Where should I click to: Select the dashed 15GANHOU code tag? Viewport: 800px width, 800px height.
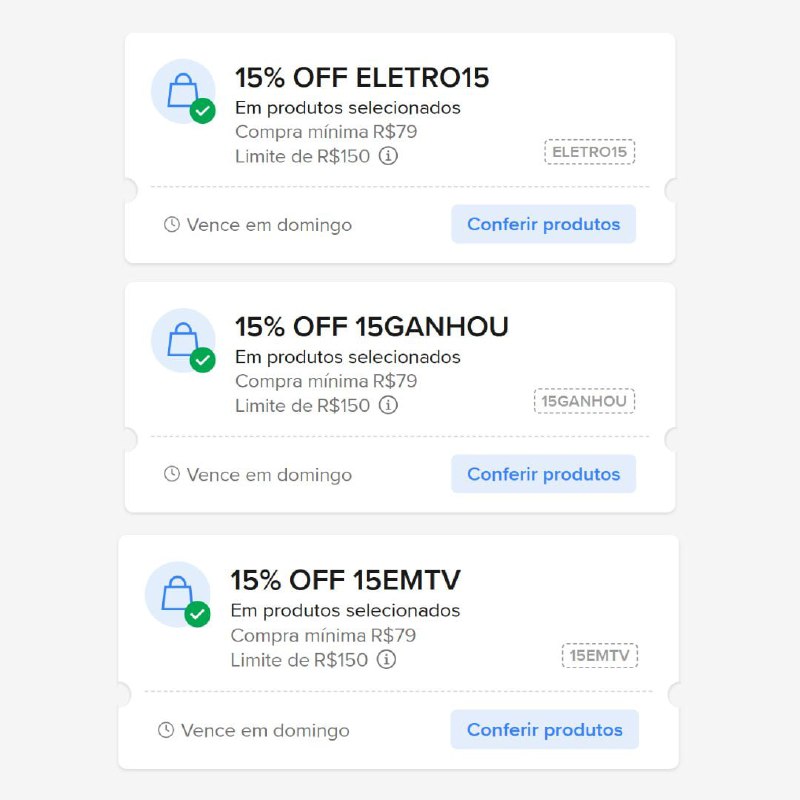pos(584,401)
